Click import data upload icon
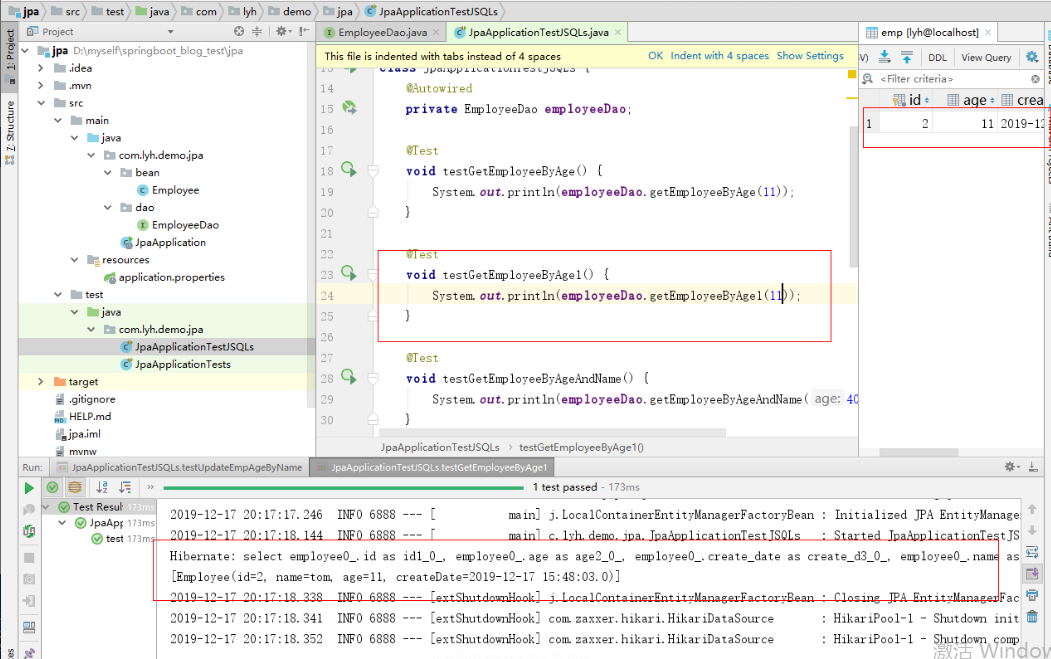 (x=907, y=57)
